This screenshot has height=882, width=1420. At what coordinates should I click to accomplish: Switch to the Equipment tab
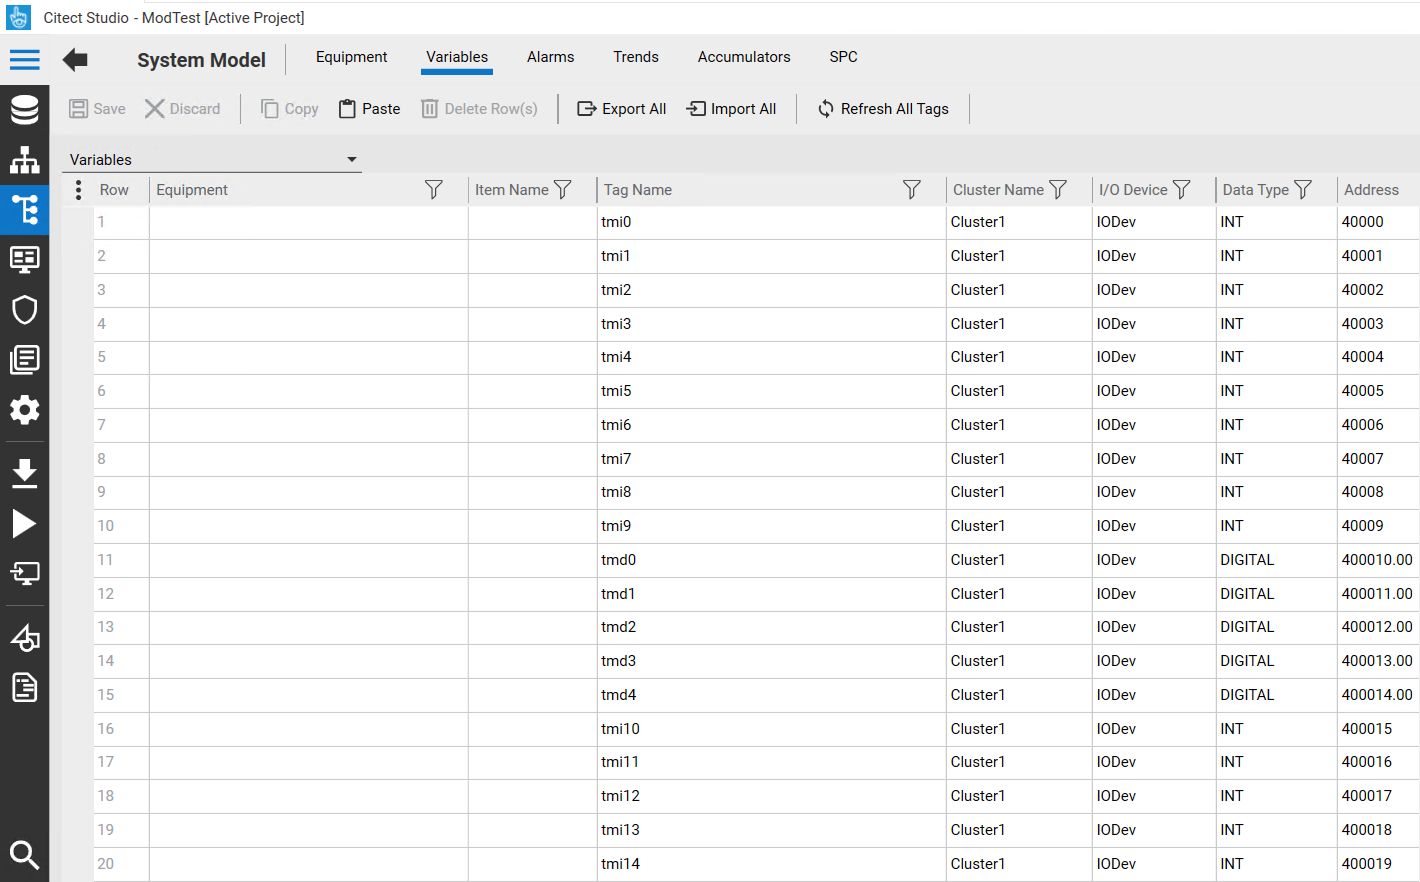(351, 57)
